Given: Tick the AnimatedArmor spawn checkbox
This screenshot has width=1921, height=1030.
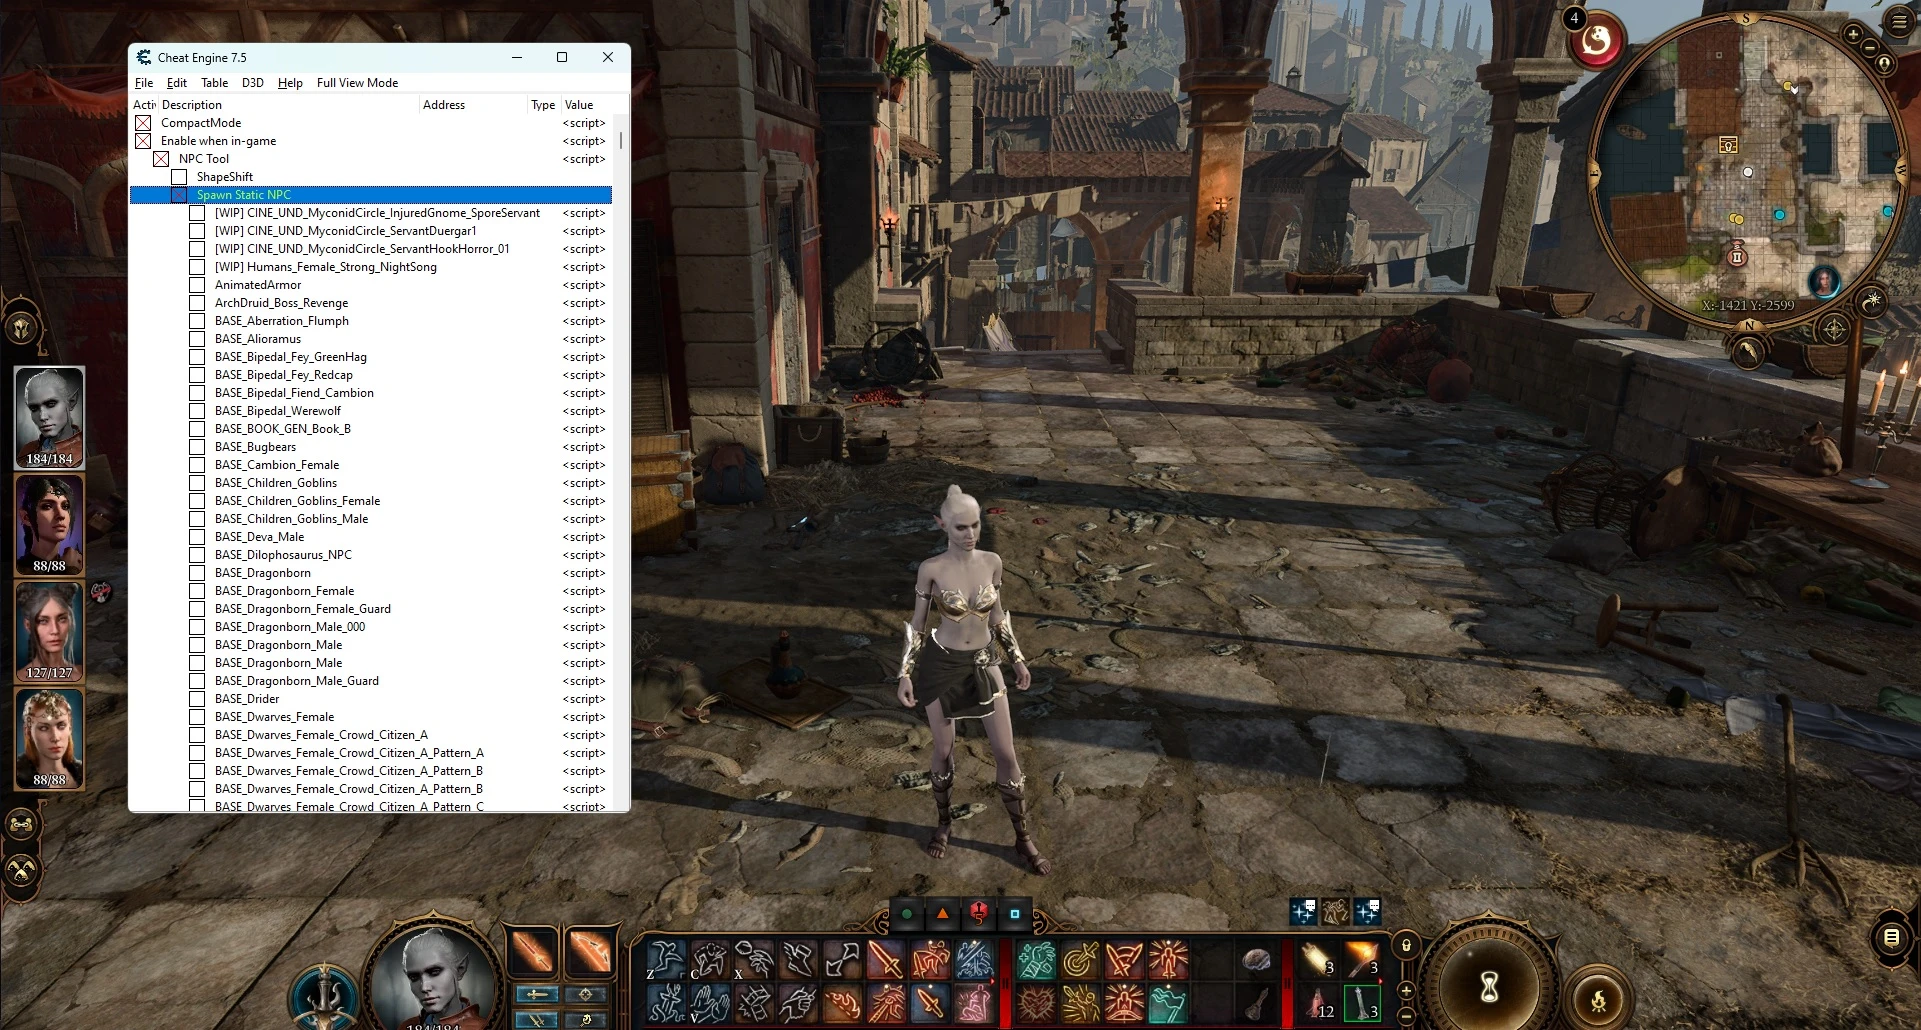Looking at the screenshot, I should coord(197,285).
